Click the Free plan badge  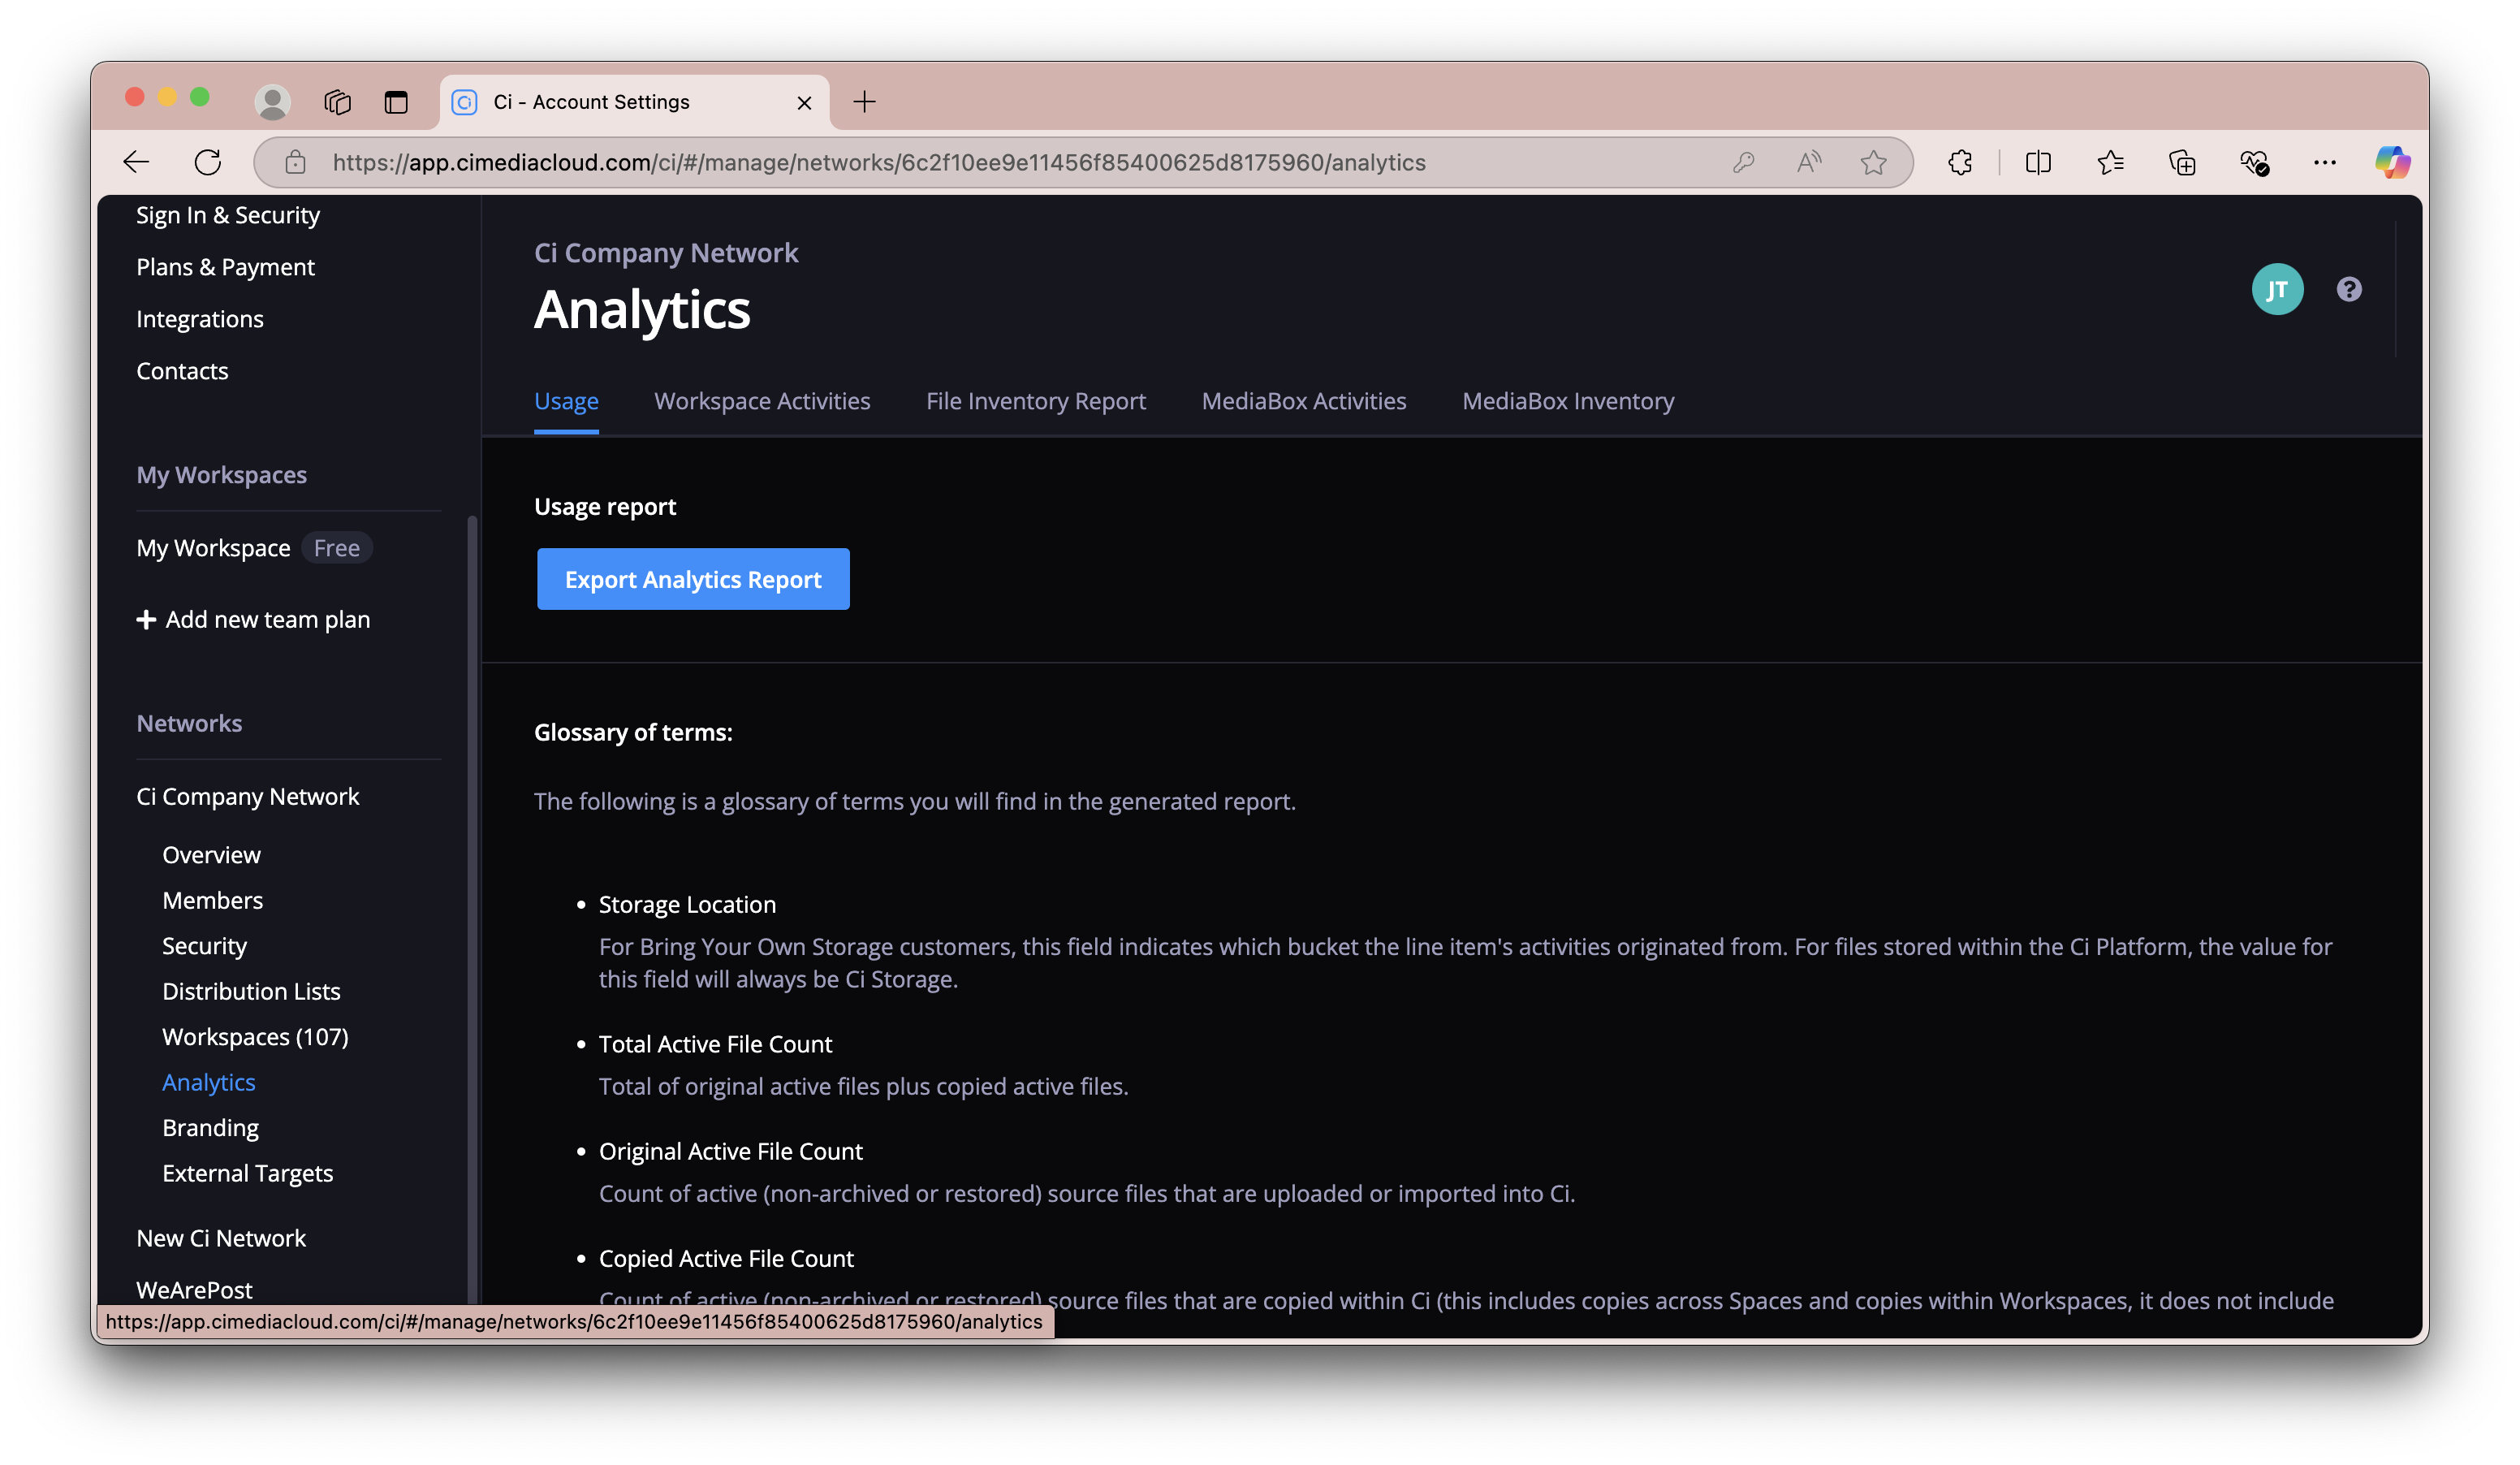[337, 548]
